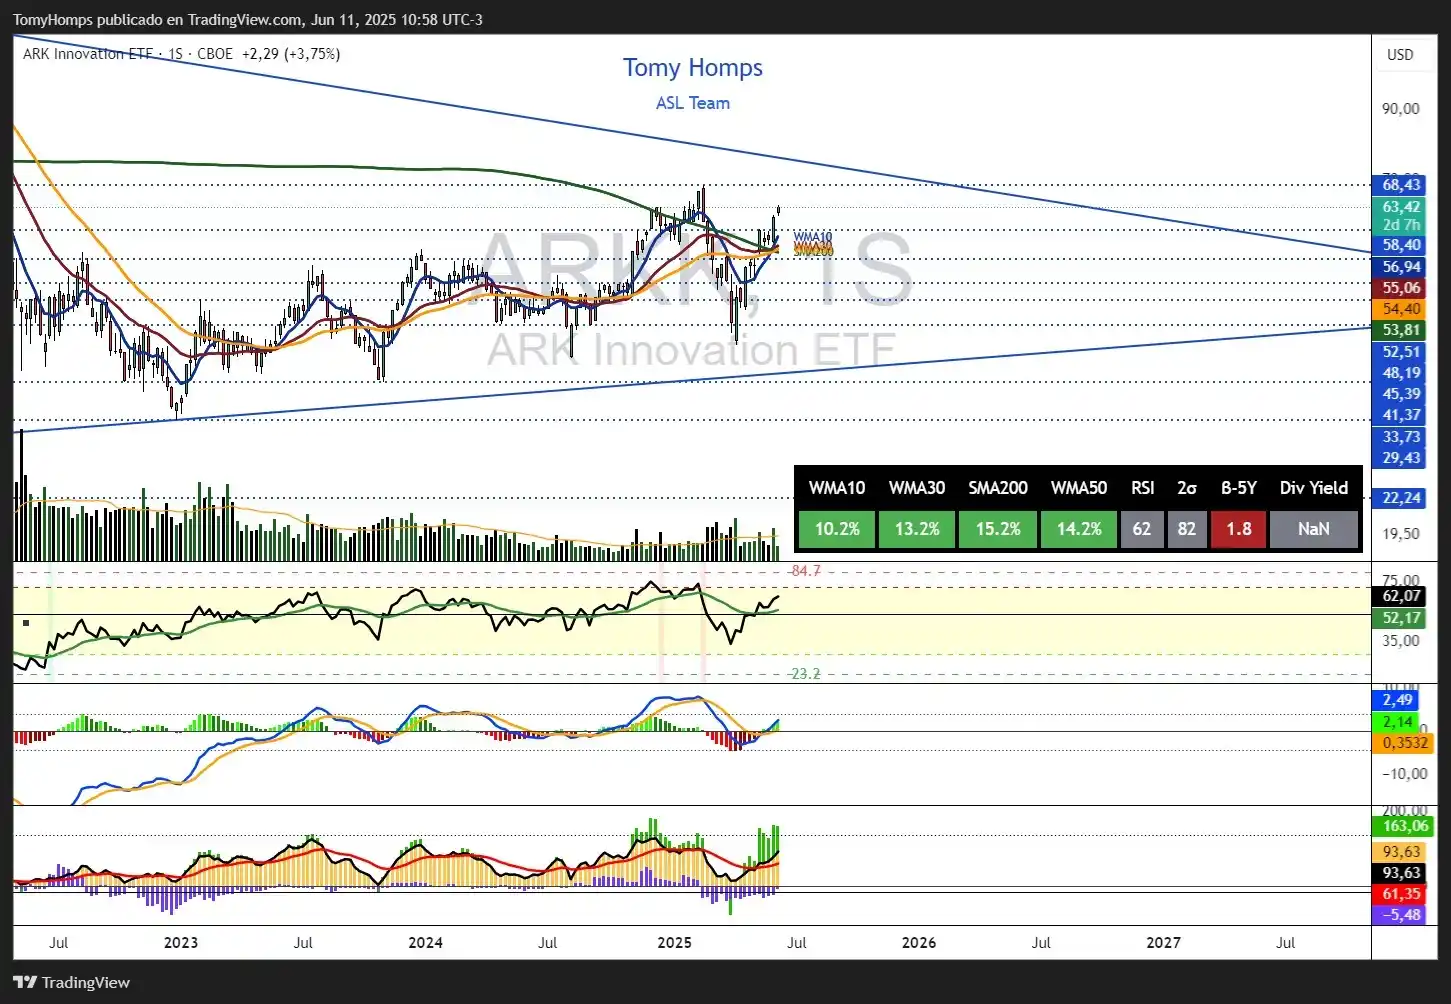1451x1004 pixels.
Task: Click the green 63,42 current price label
Action: 1401,207
